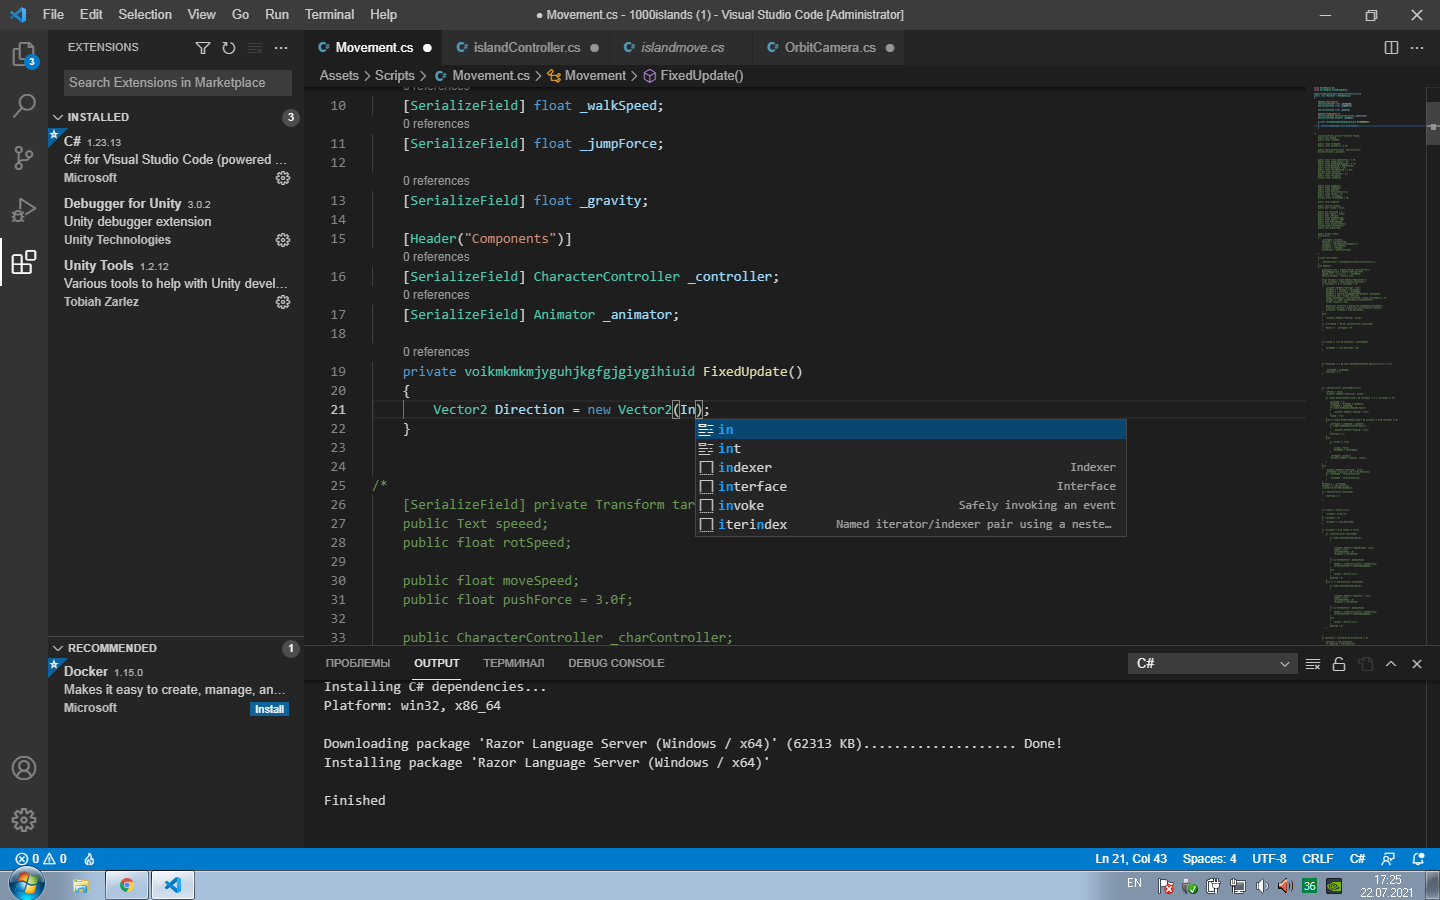Open Chrome from the Windows taskbar

tap(127, 885)
